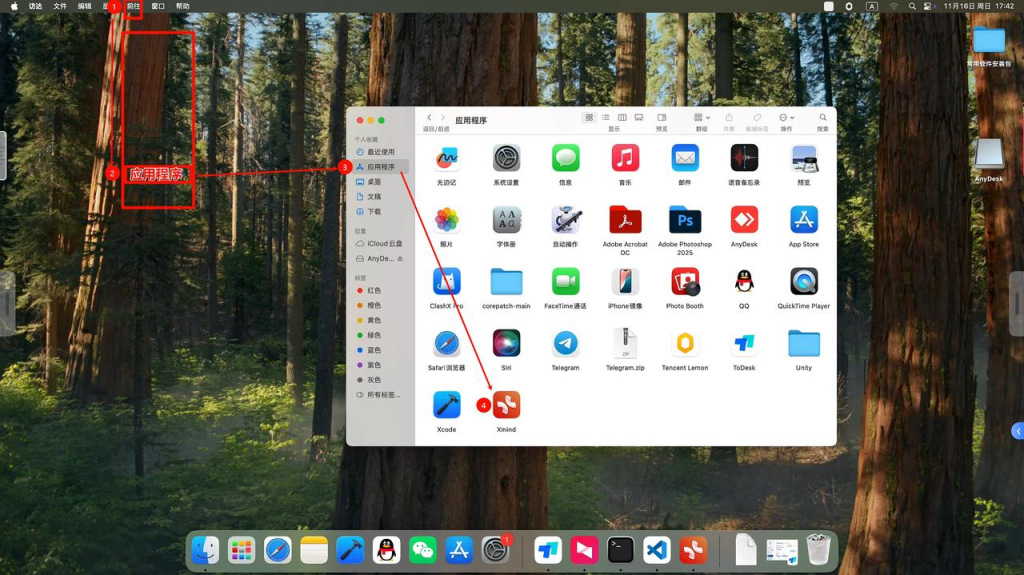Select the corepatch-main folder
Image resolution: width=1024 pixels, height=575 pixels.
(506, 282)
